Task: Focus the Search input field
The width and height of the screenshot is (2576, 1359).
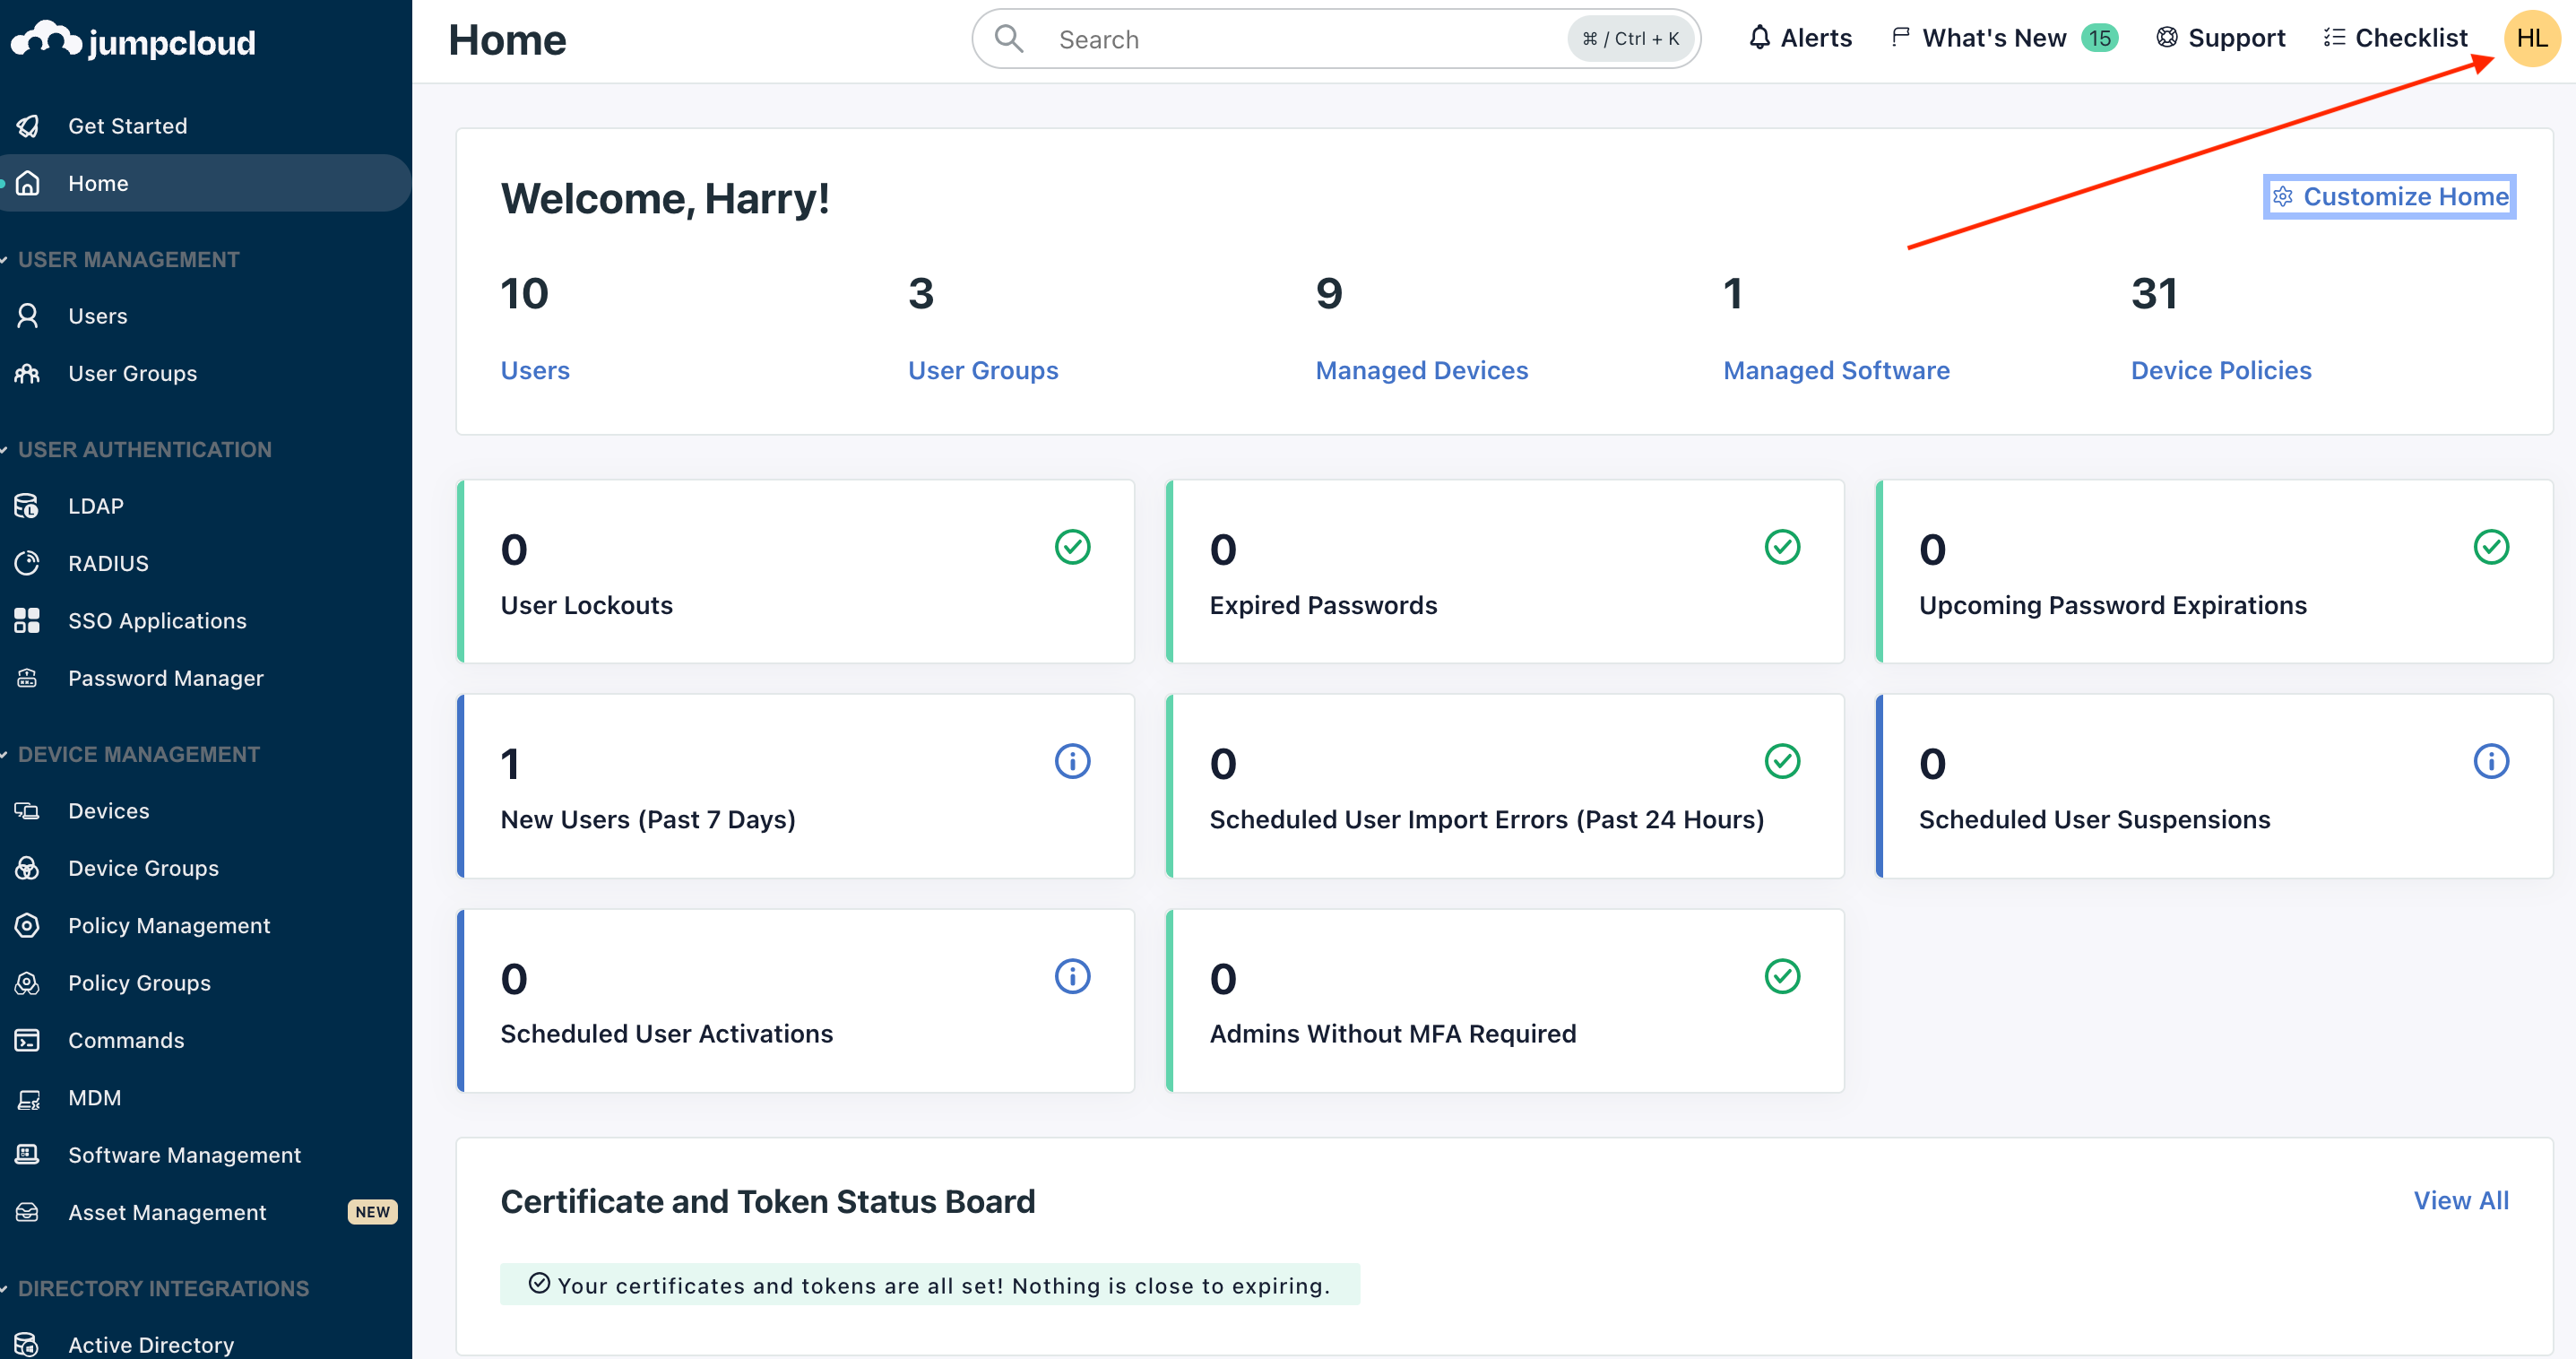Action: 1300,39
